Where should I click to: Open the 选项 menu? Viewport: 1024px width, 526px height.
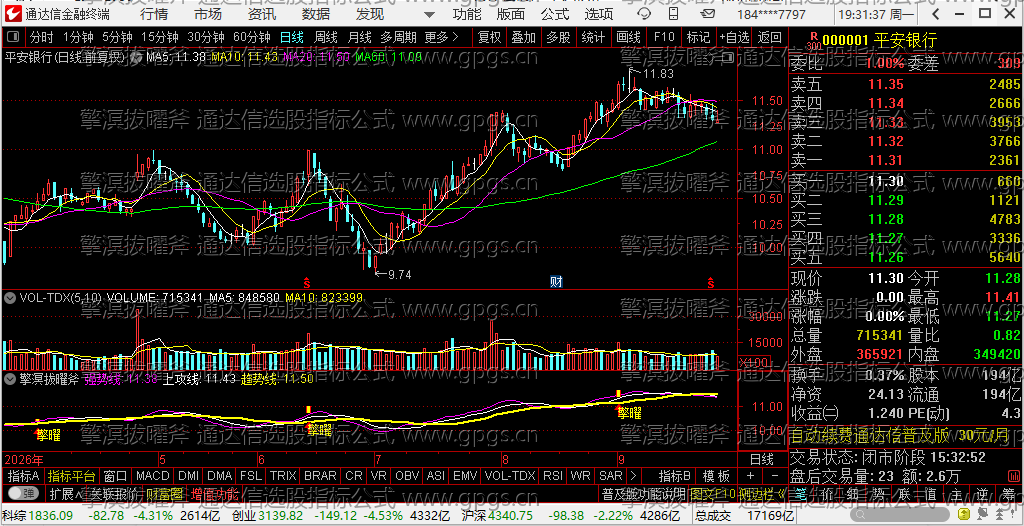[x=599, y=14]
